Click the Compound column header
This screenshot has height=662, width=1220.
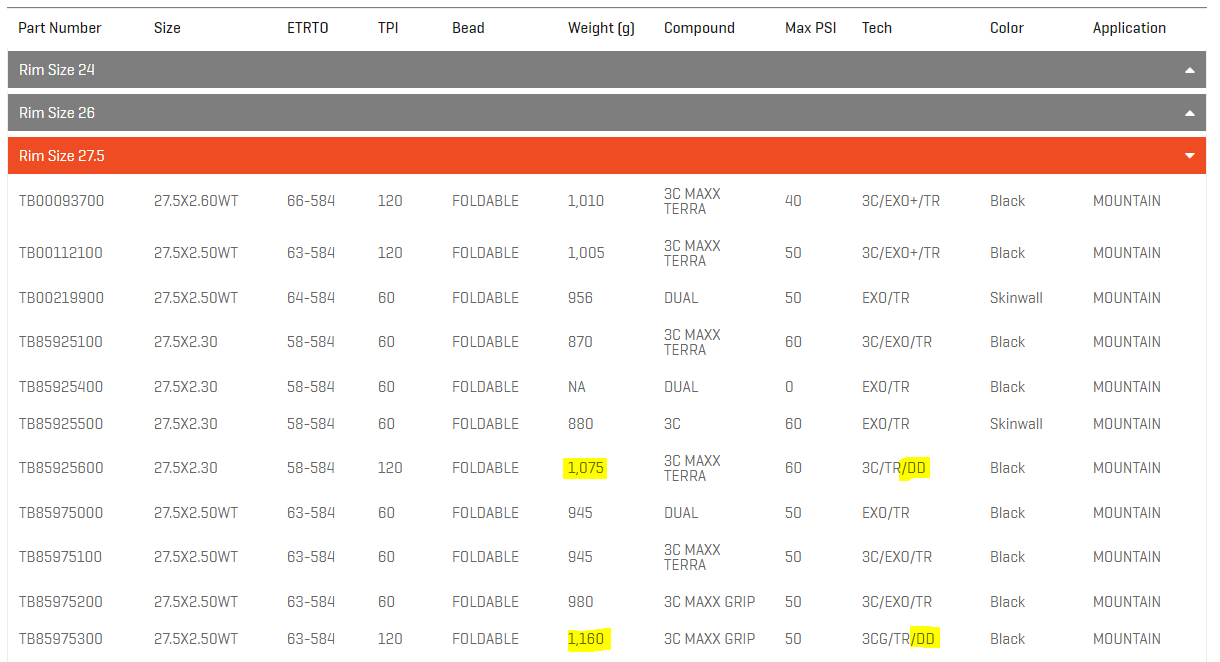pyautogui.click(x=699, y=28)
